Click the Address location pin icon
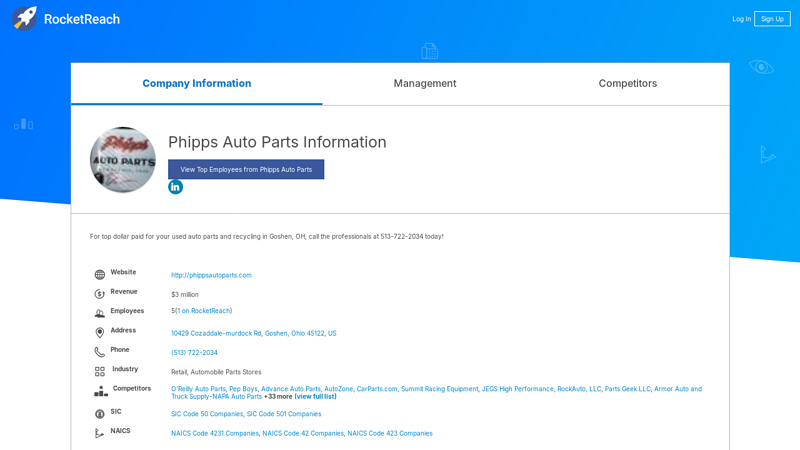Screen dimensions: 800x450 [x=99, y=333]
